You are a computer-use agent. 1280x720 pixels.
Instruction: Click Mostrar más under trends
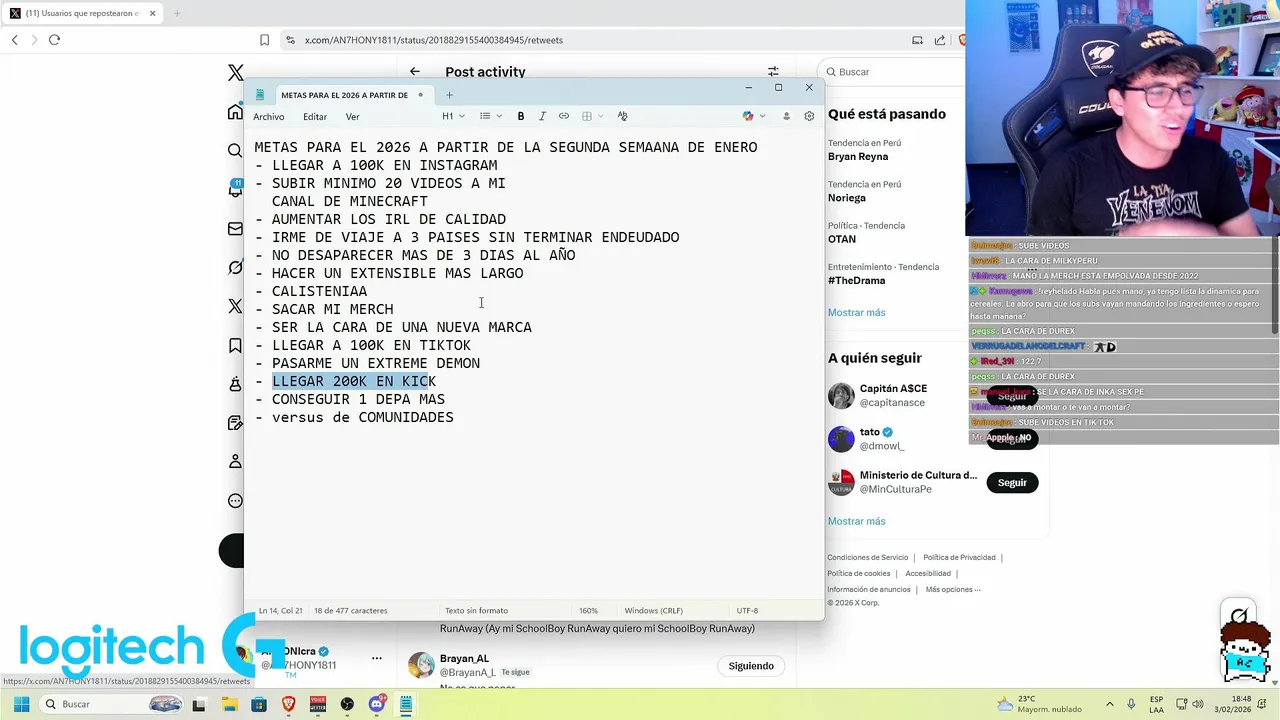pos(856,313)
